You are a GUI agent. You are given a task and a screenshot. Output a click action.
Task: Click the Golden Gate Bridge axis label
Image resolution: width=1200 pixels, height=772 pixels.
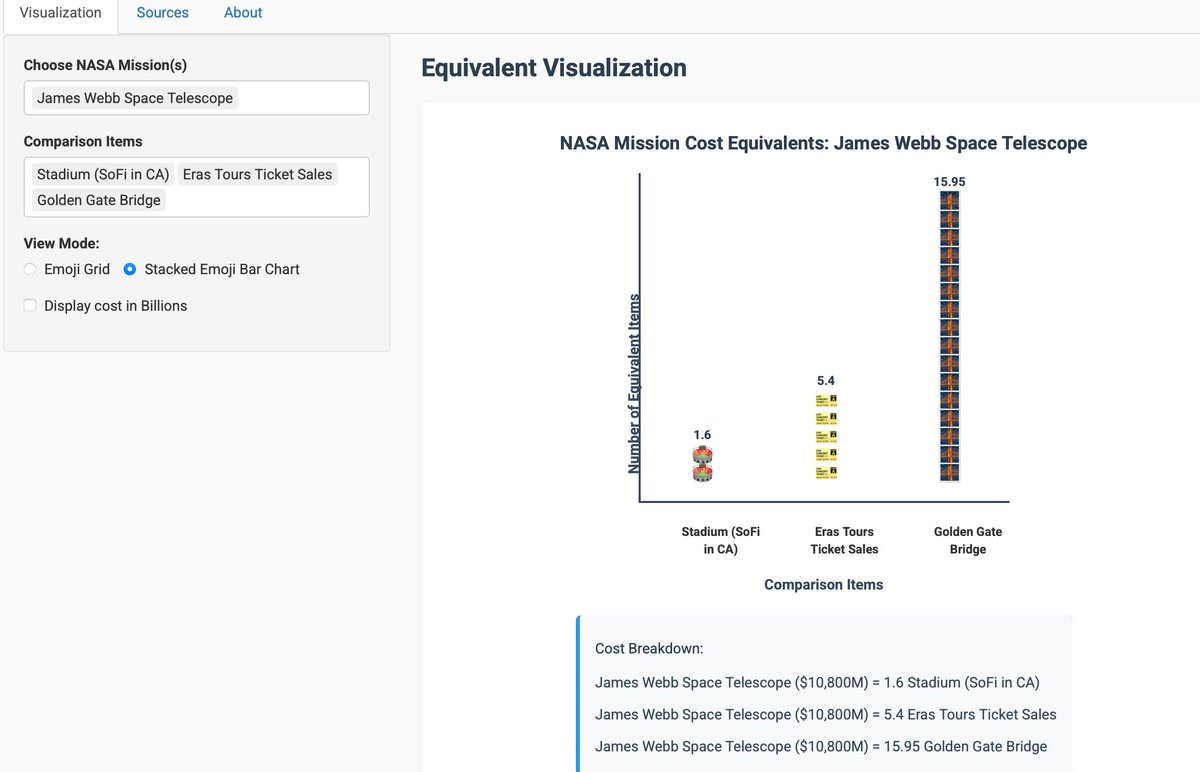pos(968,540)
